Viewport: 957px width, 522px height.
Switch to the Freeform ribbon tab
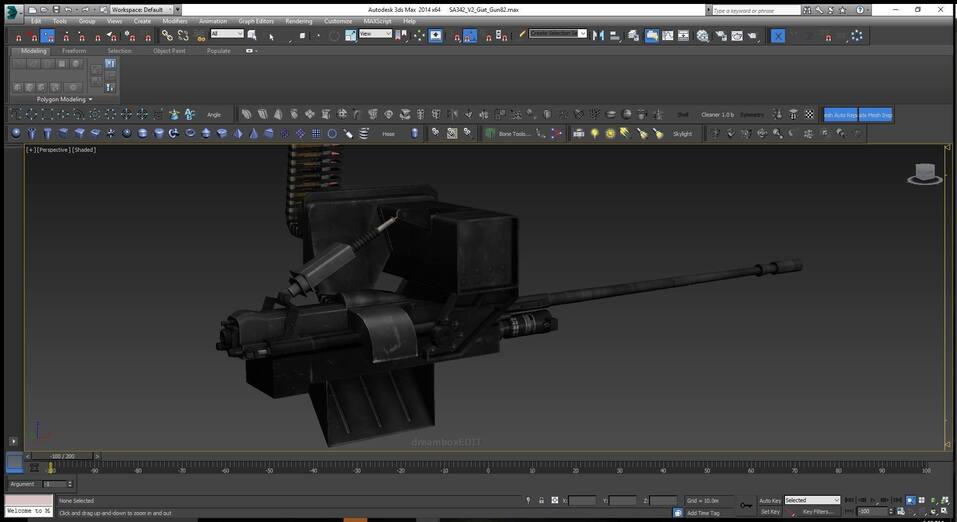[x=74, y=50]
